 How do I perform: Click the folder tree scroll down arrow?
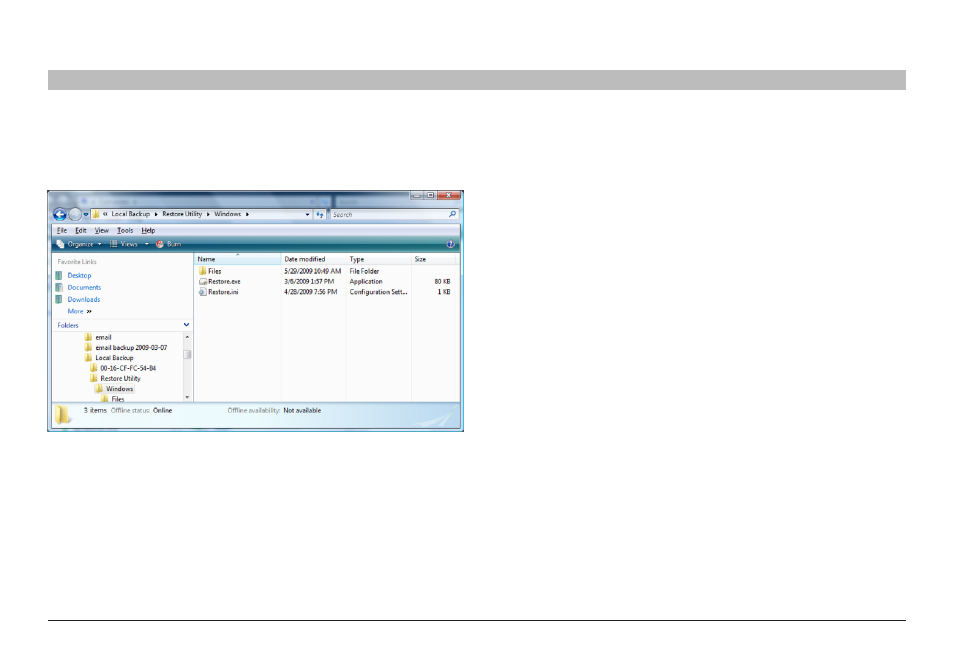187,397
